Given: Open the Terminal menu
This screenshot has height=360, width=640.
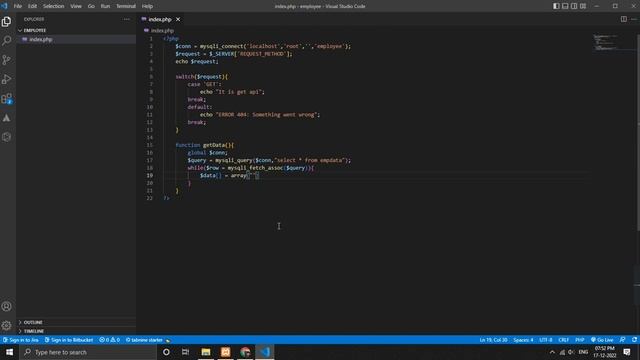Looking at the screenshot, I should [126, 6].
